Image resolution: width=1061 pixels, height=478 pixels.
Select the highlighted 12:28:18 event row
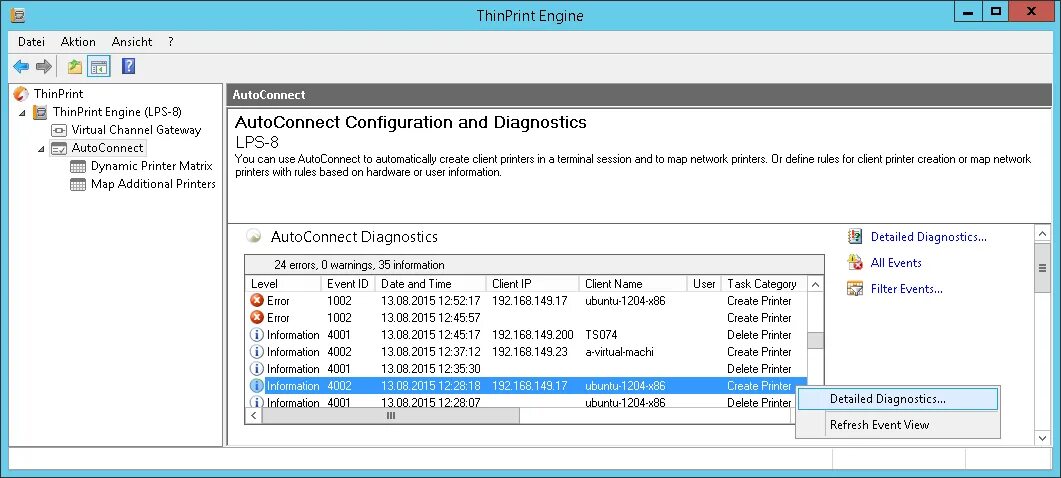(x=527, y=385)
